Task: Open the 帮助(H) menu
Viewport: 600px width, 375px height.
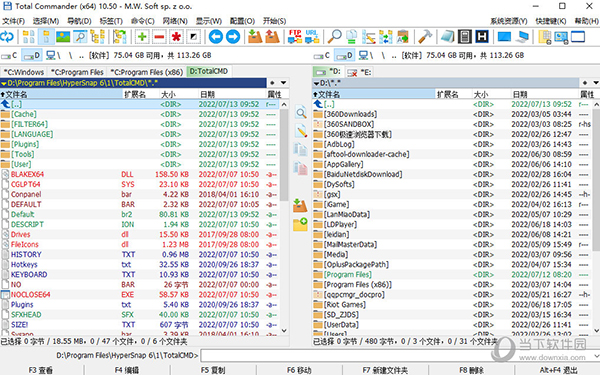Action: point(587,21)
